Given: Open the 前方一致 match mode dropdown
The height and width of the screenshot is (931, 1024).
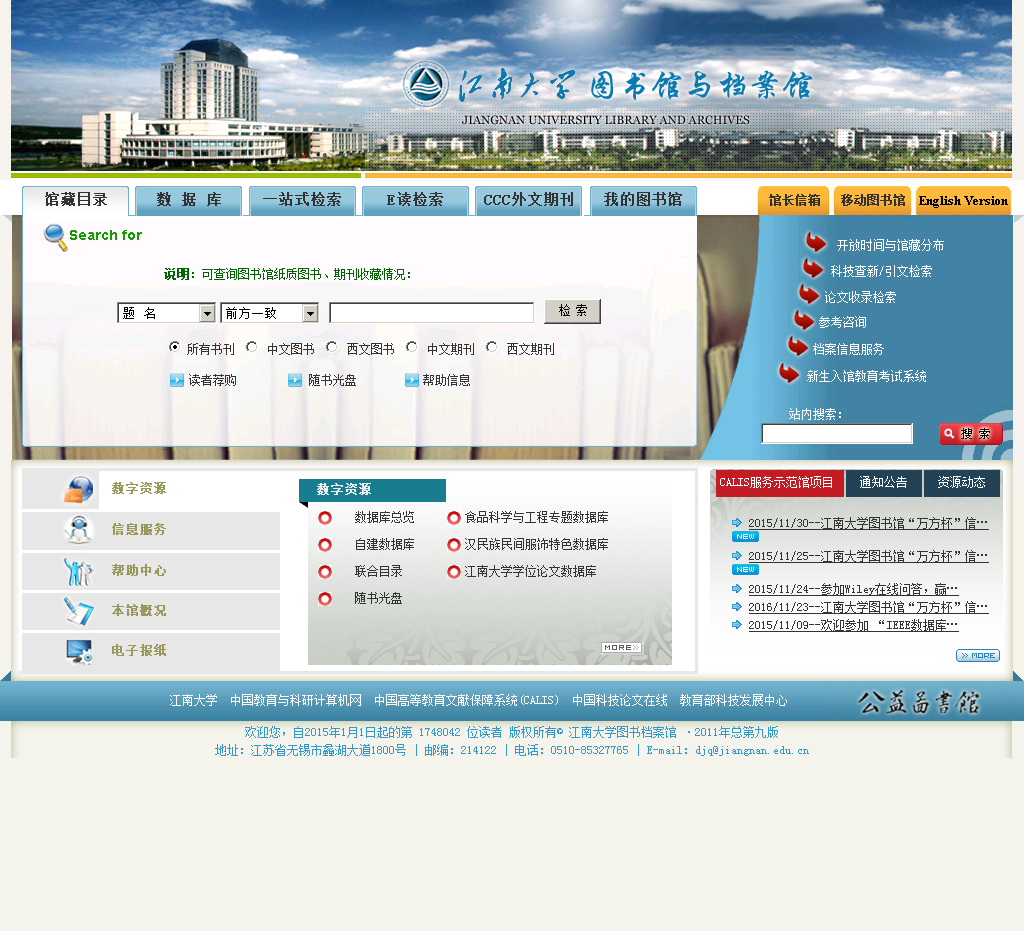Looking at the screenshot, I should point(269,313).
